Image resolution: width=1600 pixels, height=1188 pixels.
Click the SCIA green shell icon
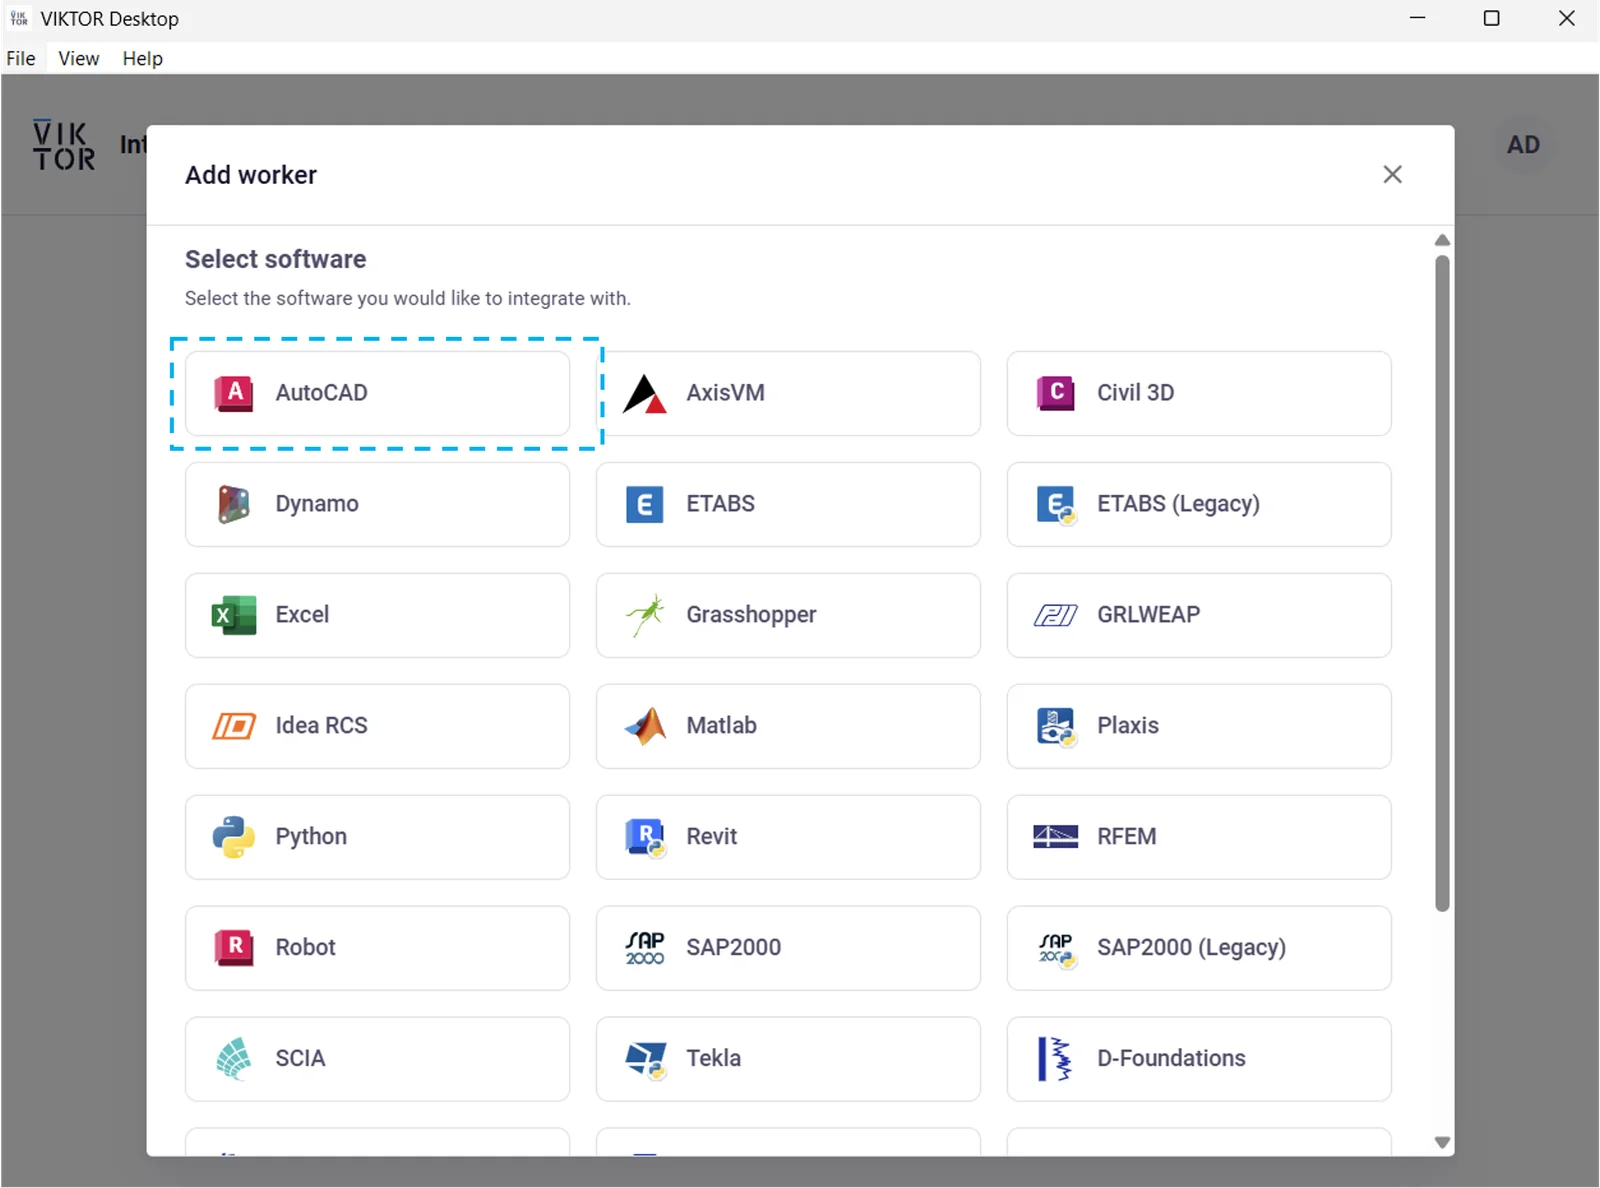coord(233,1058)
